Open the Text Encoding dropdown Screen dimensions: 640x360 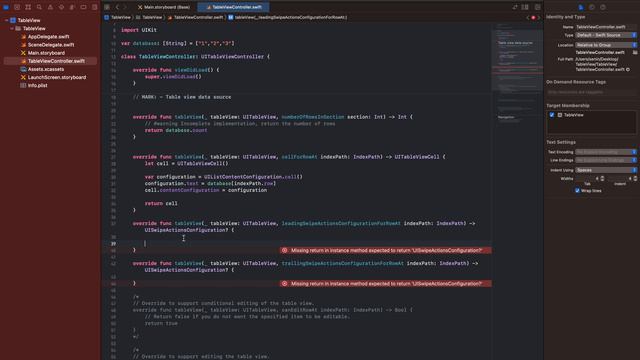point(606,152)
